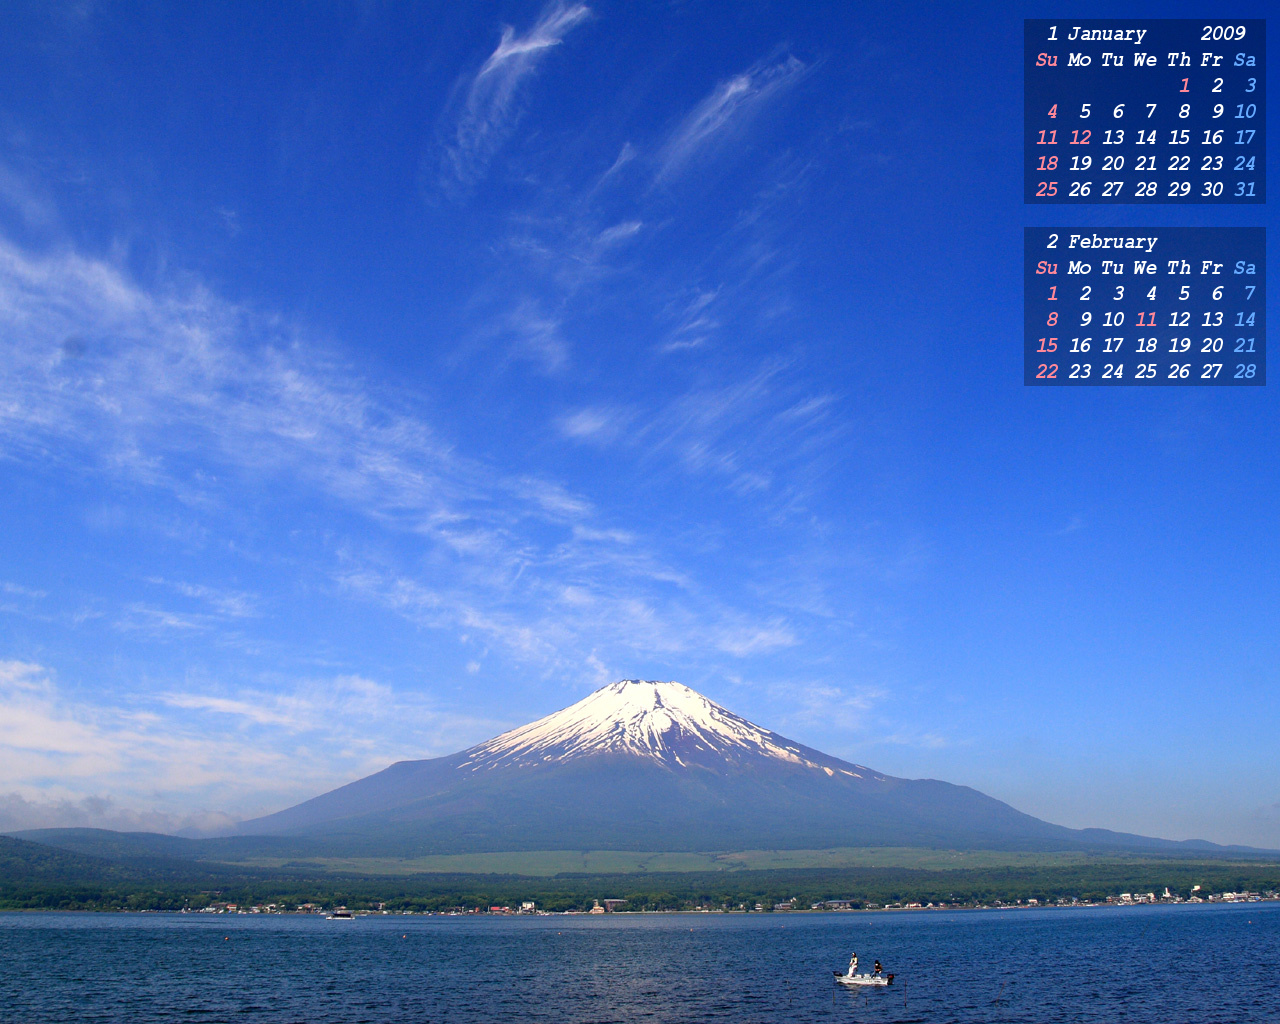Image resolution: width=1280 pixels, height=1024 pixels.
Task: Select February 28 in the calendar
Action: (x=1245, y=372)
